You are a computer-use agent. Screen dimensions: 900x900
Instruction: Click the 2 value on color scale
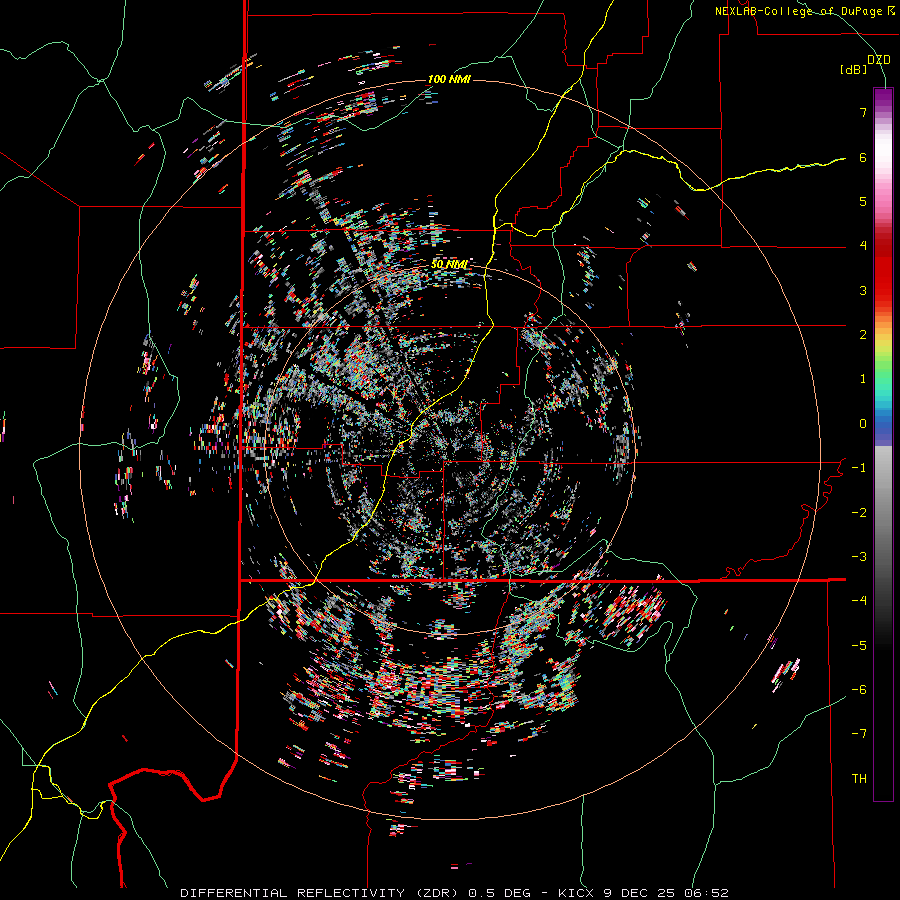[x=863, y=335]
